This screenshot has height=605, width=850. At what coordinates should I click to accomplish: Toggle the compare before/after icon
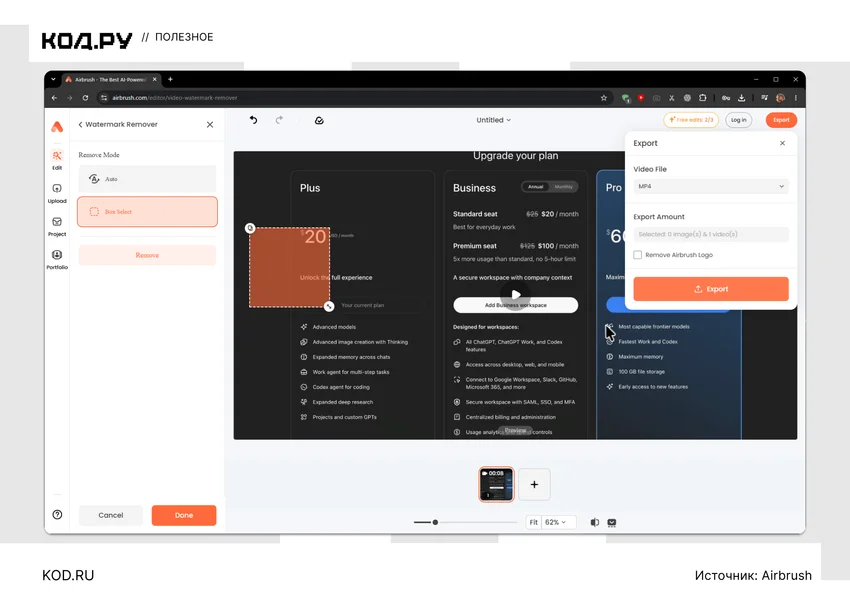(x=595, y=522)
